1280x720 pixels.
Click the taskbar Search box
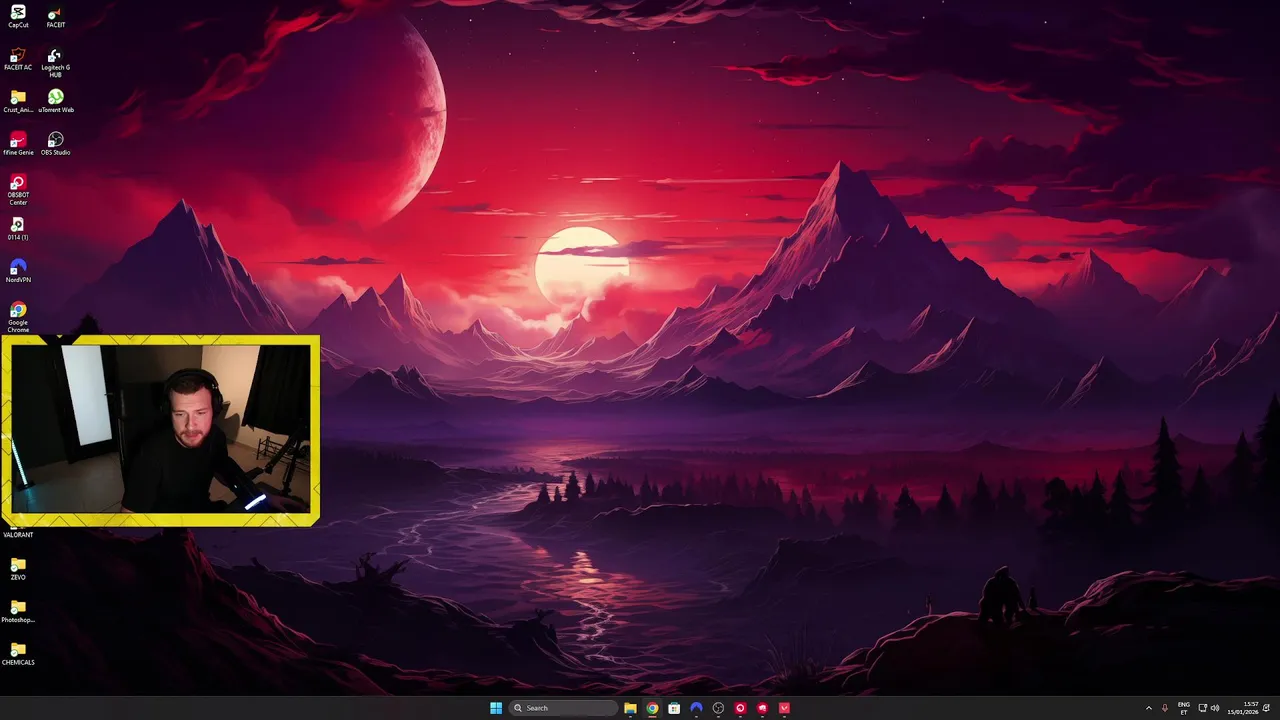563,708
